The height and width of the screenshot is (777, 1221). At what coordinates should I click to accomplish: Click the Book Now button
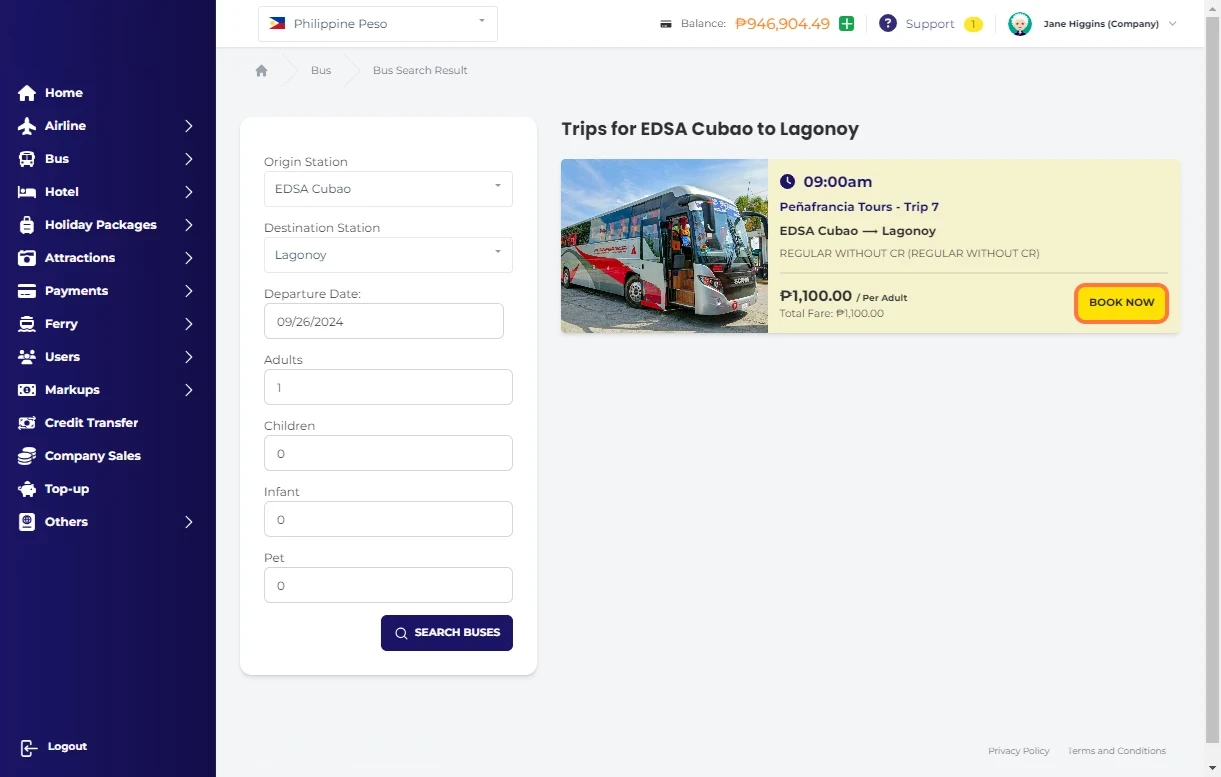[1121, 303]
